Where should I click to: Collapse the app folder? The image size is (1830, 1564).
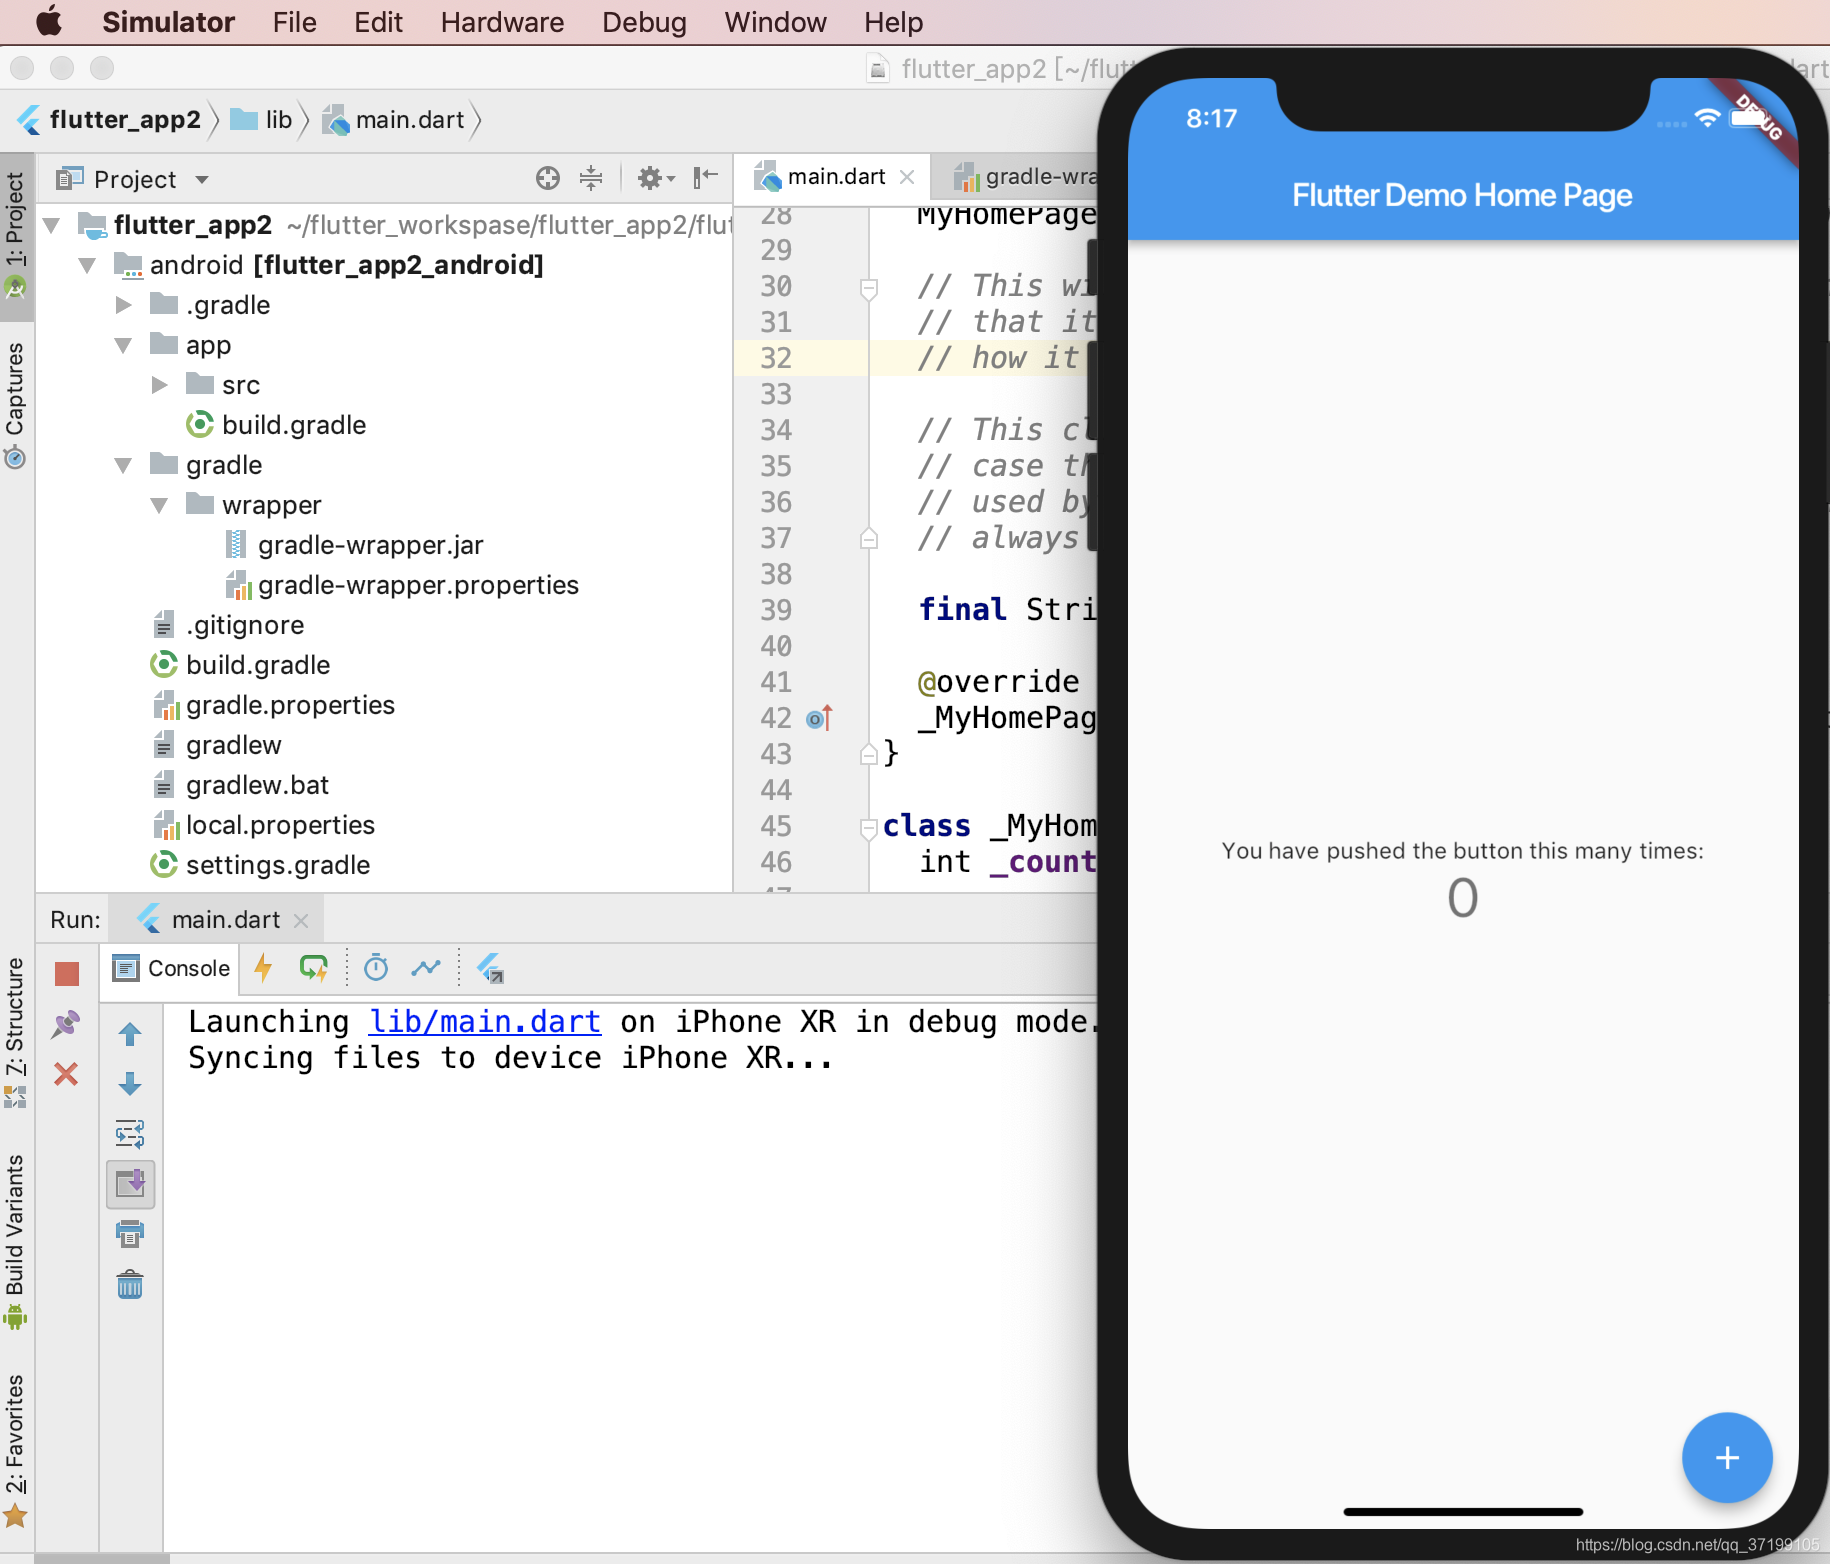pyautogui.click(x=124, y=345)
